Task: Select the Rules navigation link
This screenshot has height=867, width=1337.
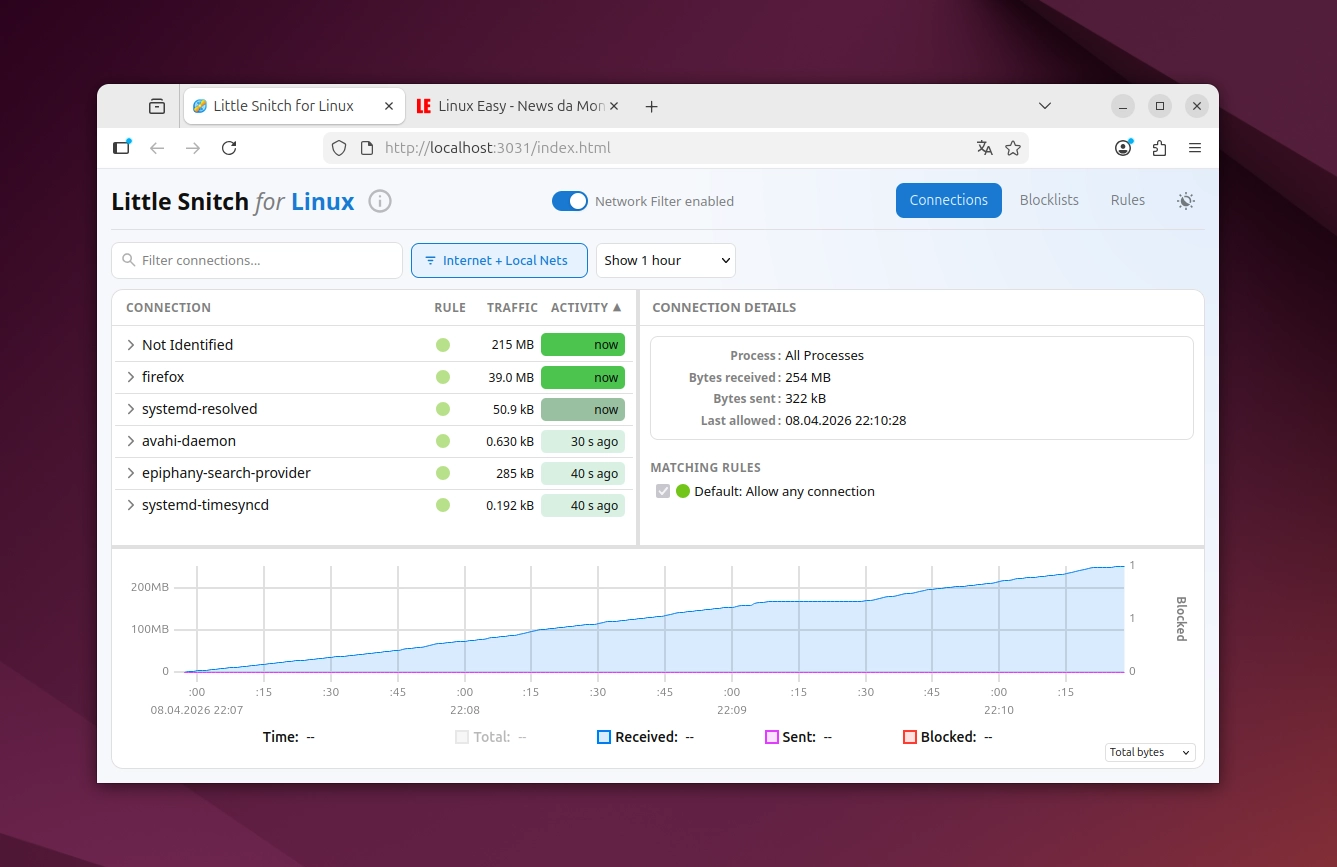Action: coord(1127,200)
